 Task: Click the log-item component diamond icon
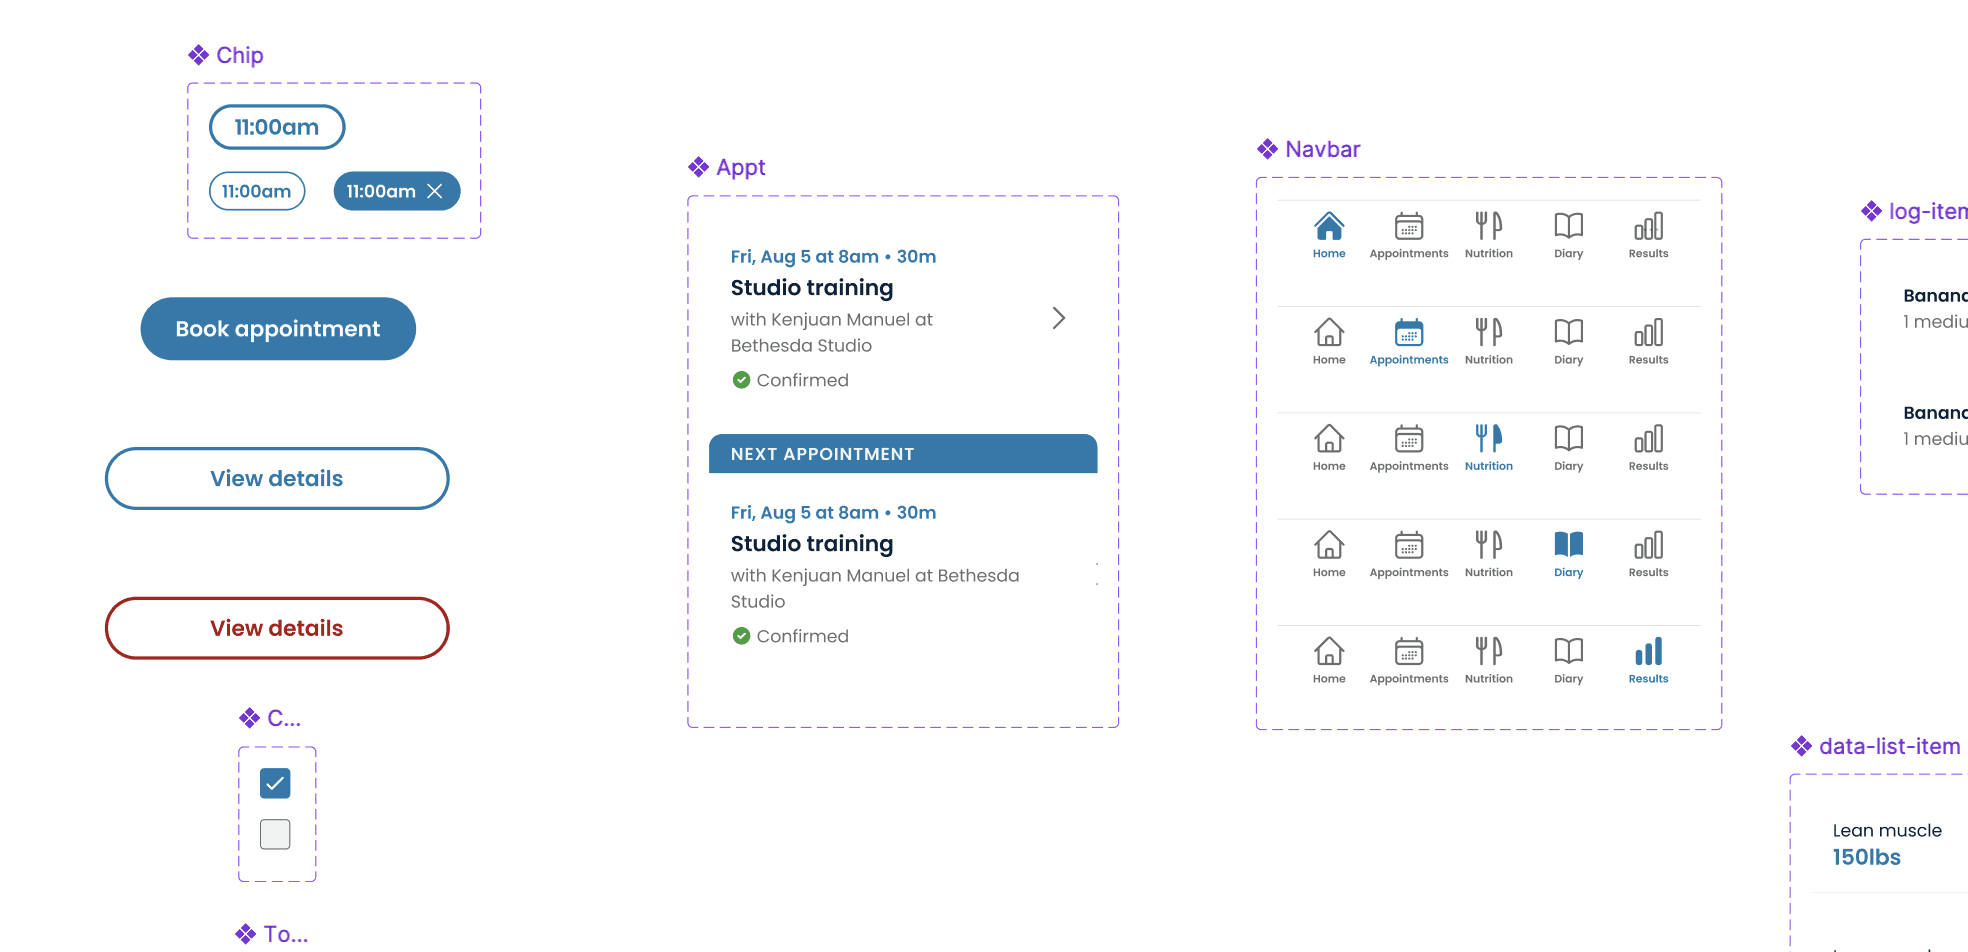pos(1871,211)
